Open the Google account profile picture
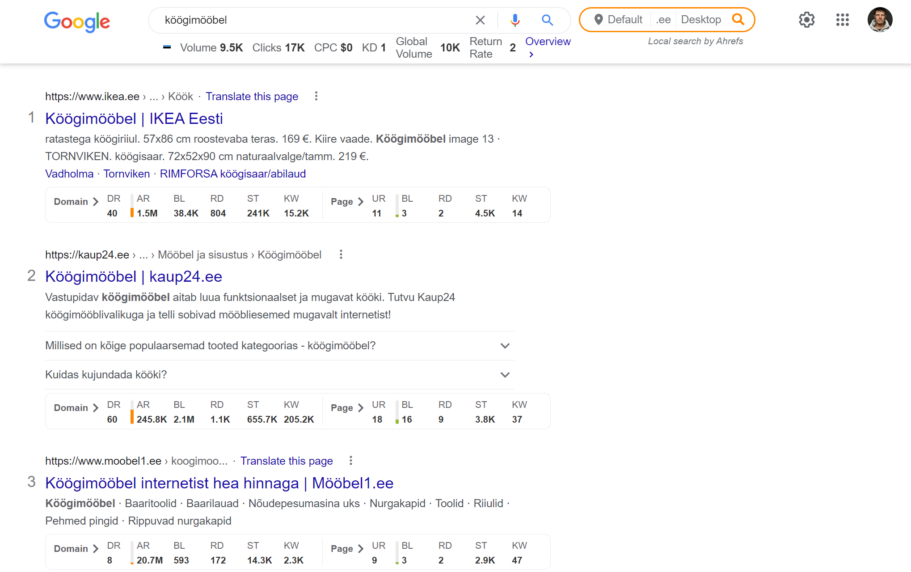The height and width of the screenshot is (572, 911). coord(880,20)
